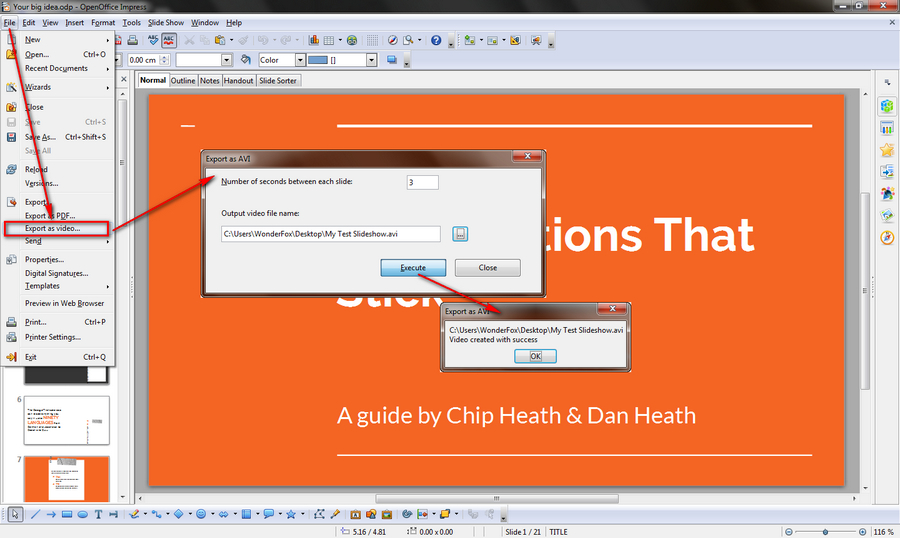The height and width of the screenshot is (538, 900).
Task: Click the browse button beside output file name
Action: pos(460,234)
